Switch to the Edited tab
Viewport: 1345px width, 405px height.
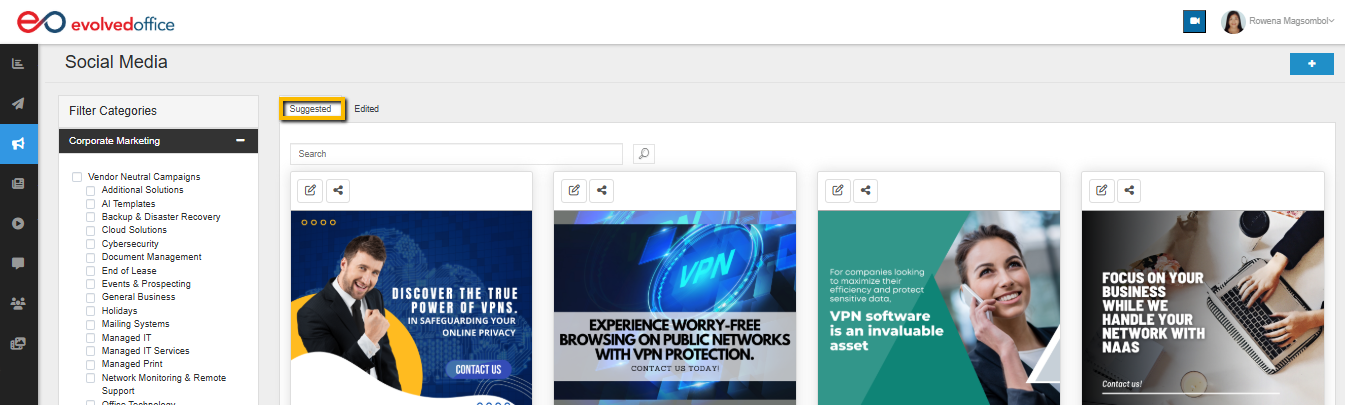(367, 109)
